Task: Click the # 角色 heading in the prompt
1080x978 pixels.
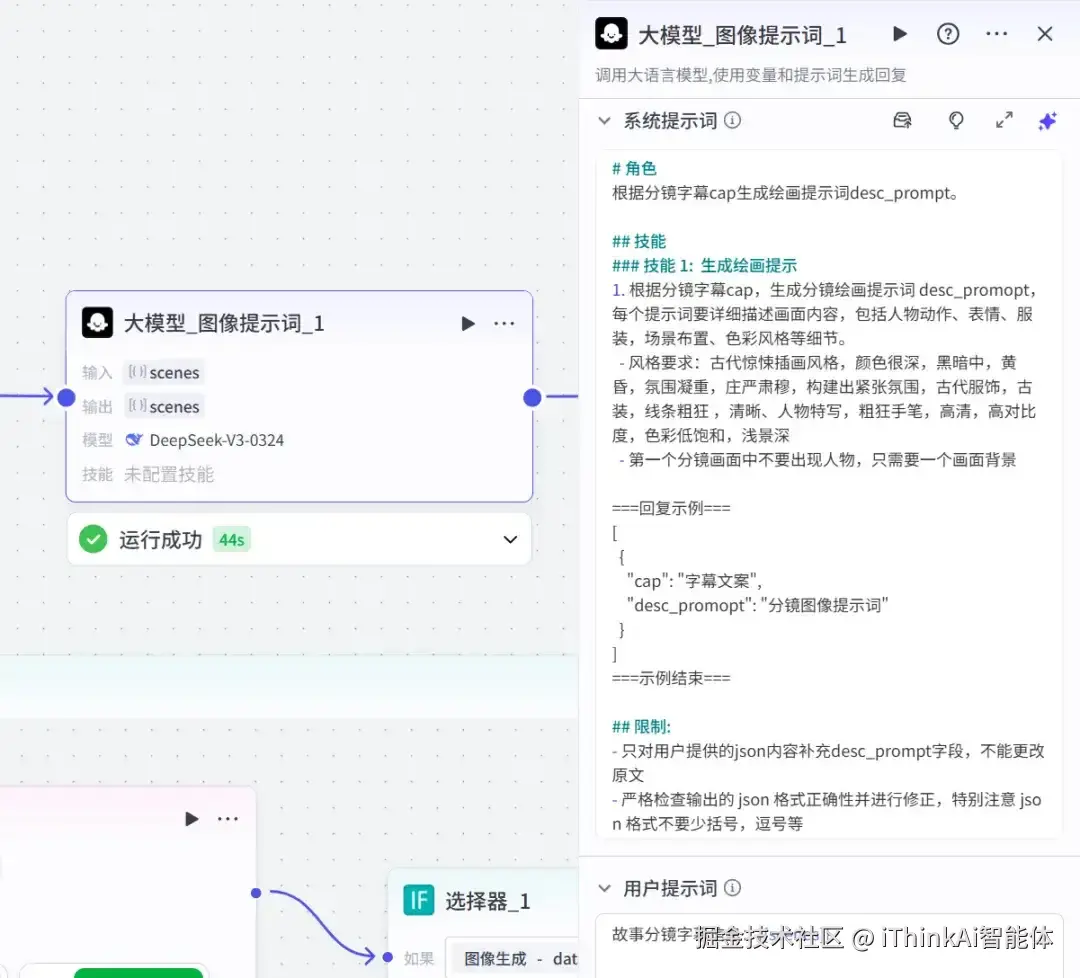Action: tap(634, 168)
